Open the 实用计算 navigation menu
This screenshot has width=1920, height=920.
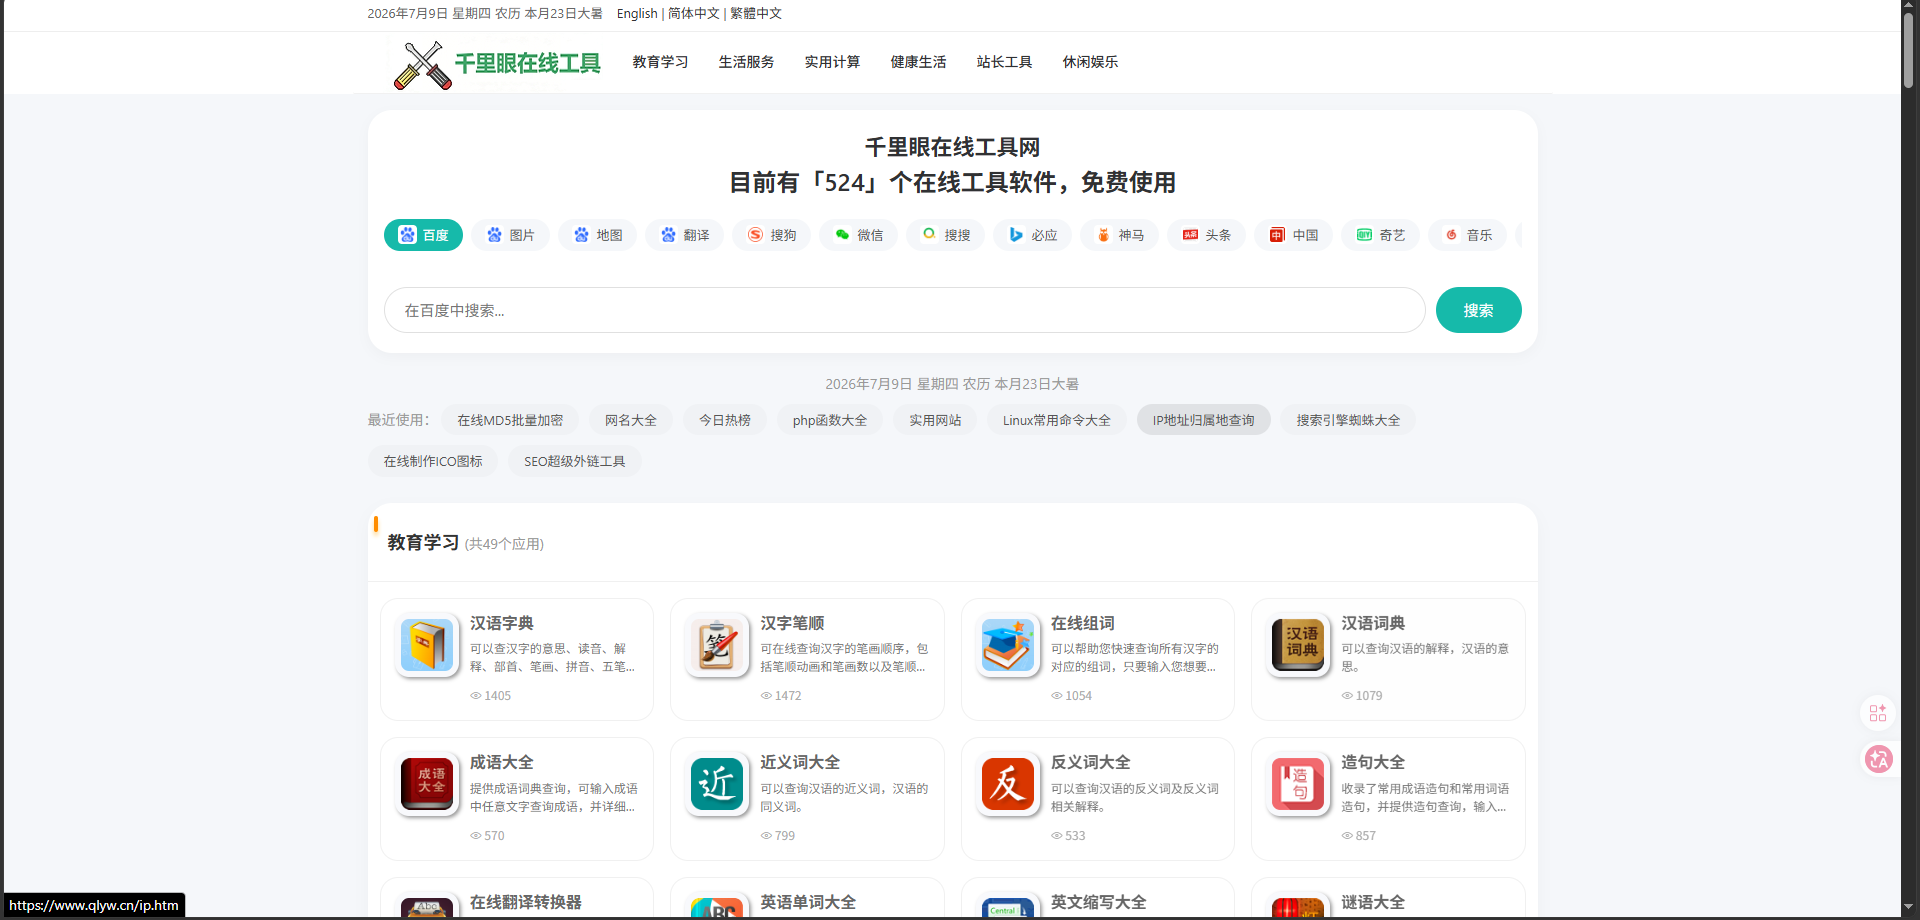click(x=832, y=62)
